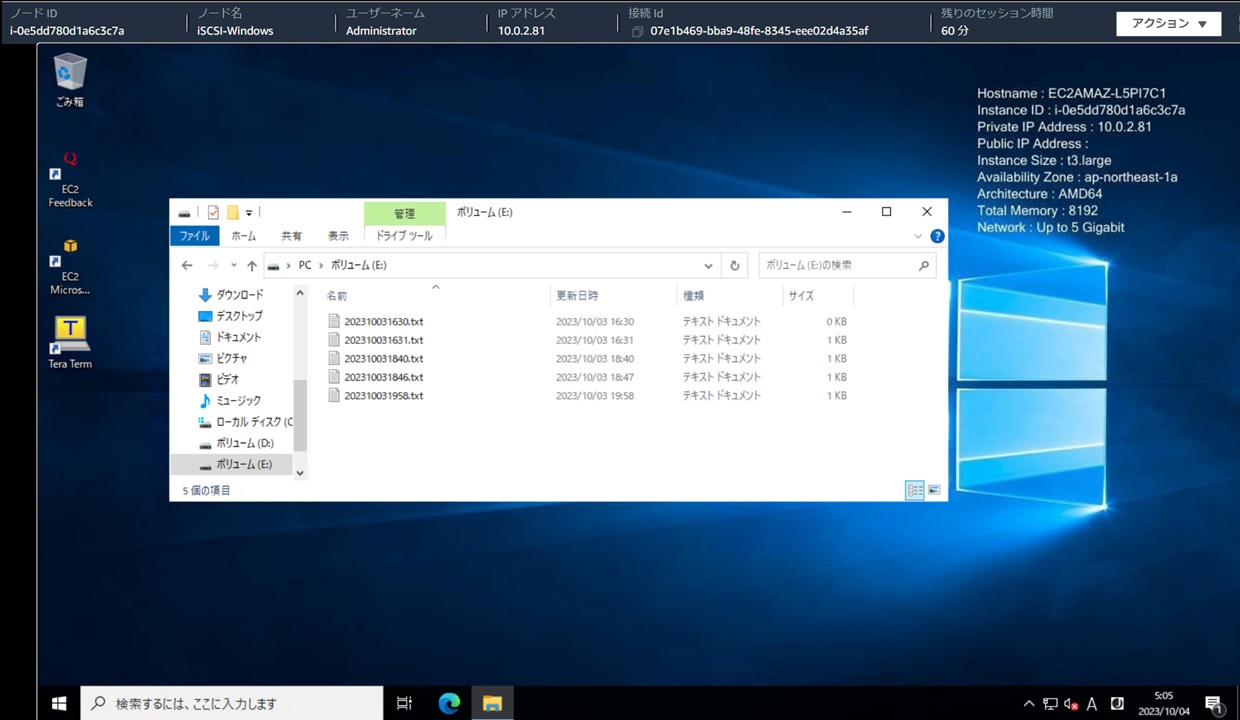Open the ファイル menu in Explorer
Viewport: 1240px width, 720px height.
(194, 236)
